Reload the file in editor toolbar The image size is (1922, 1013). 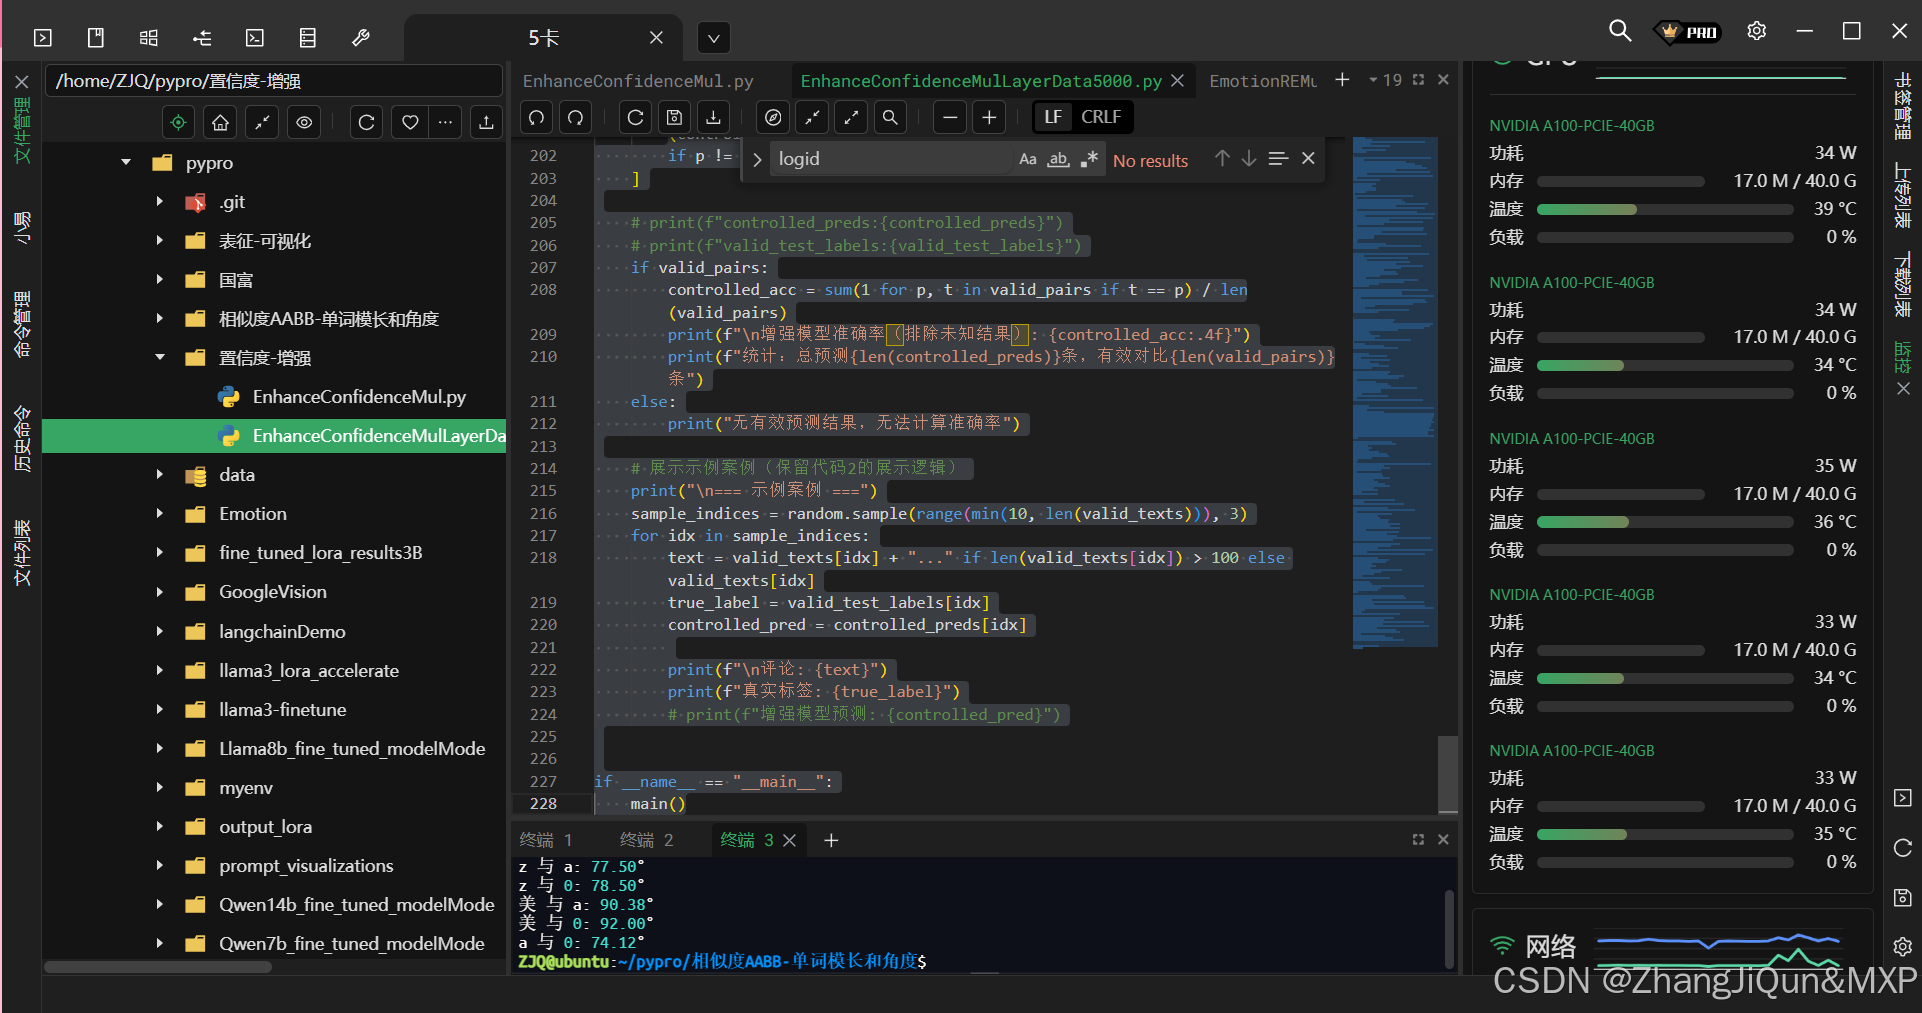coord(635,117)
